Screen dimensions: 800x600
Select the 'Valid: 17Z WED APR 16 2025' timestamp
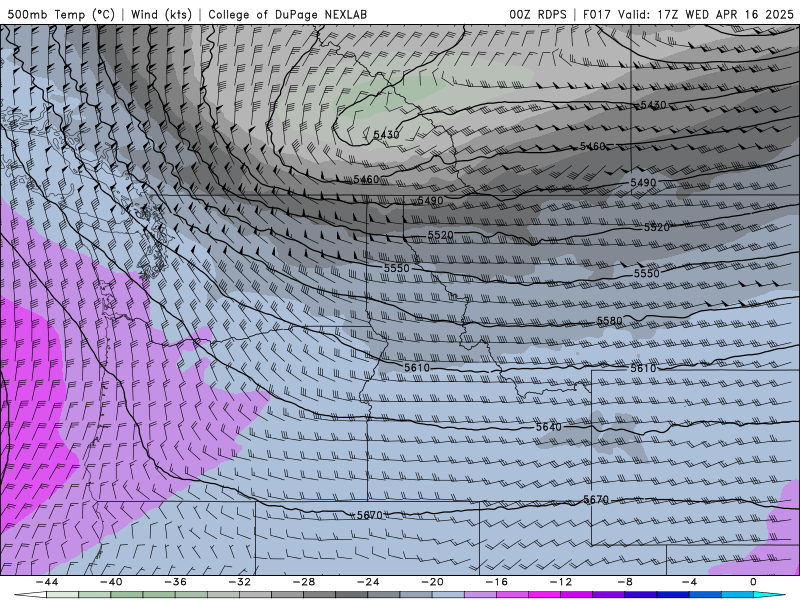[x=706, y=14]
